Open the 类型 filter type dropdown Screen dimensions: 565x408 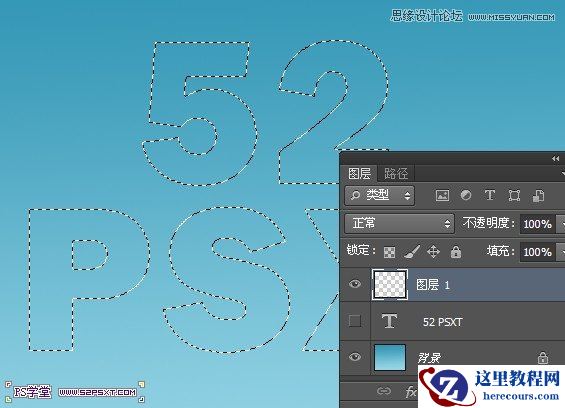(x=379, y=196)
